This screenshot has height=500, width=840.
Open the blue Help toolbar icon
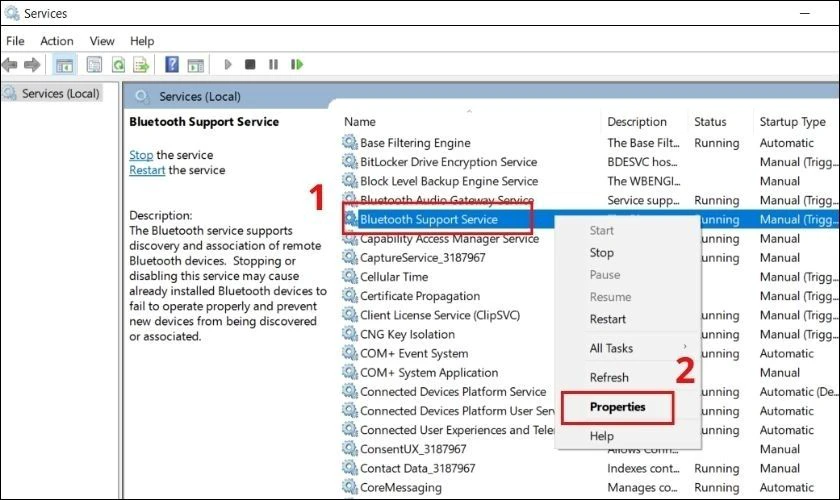pyautogui.click(x=172, y=65)
